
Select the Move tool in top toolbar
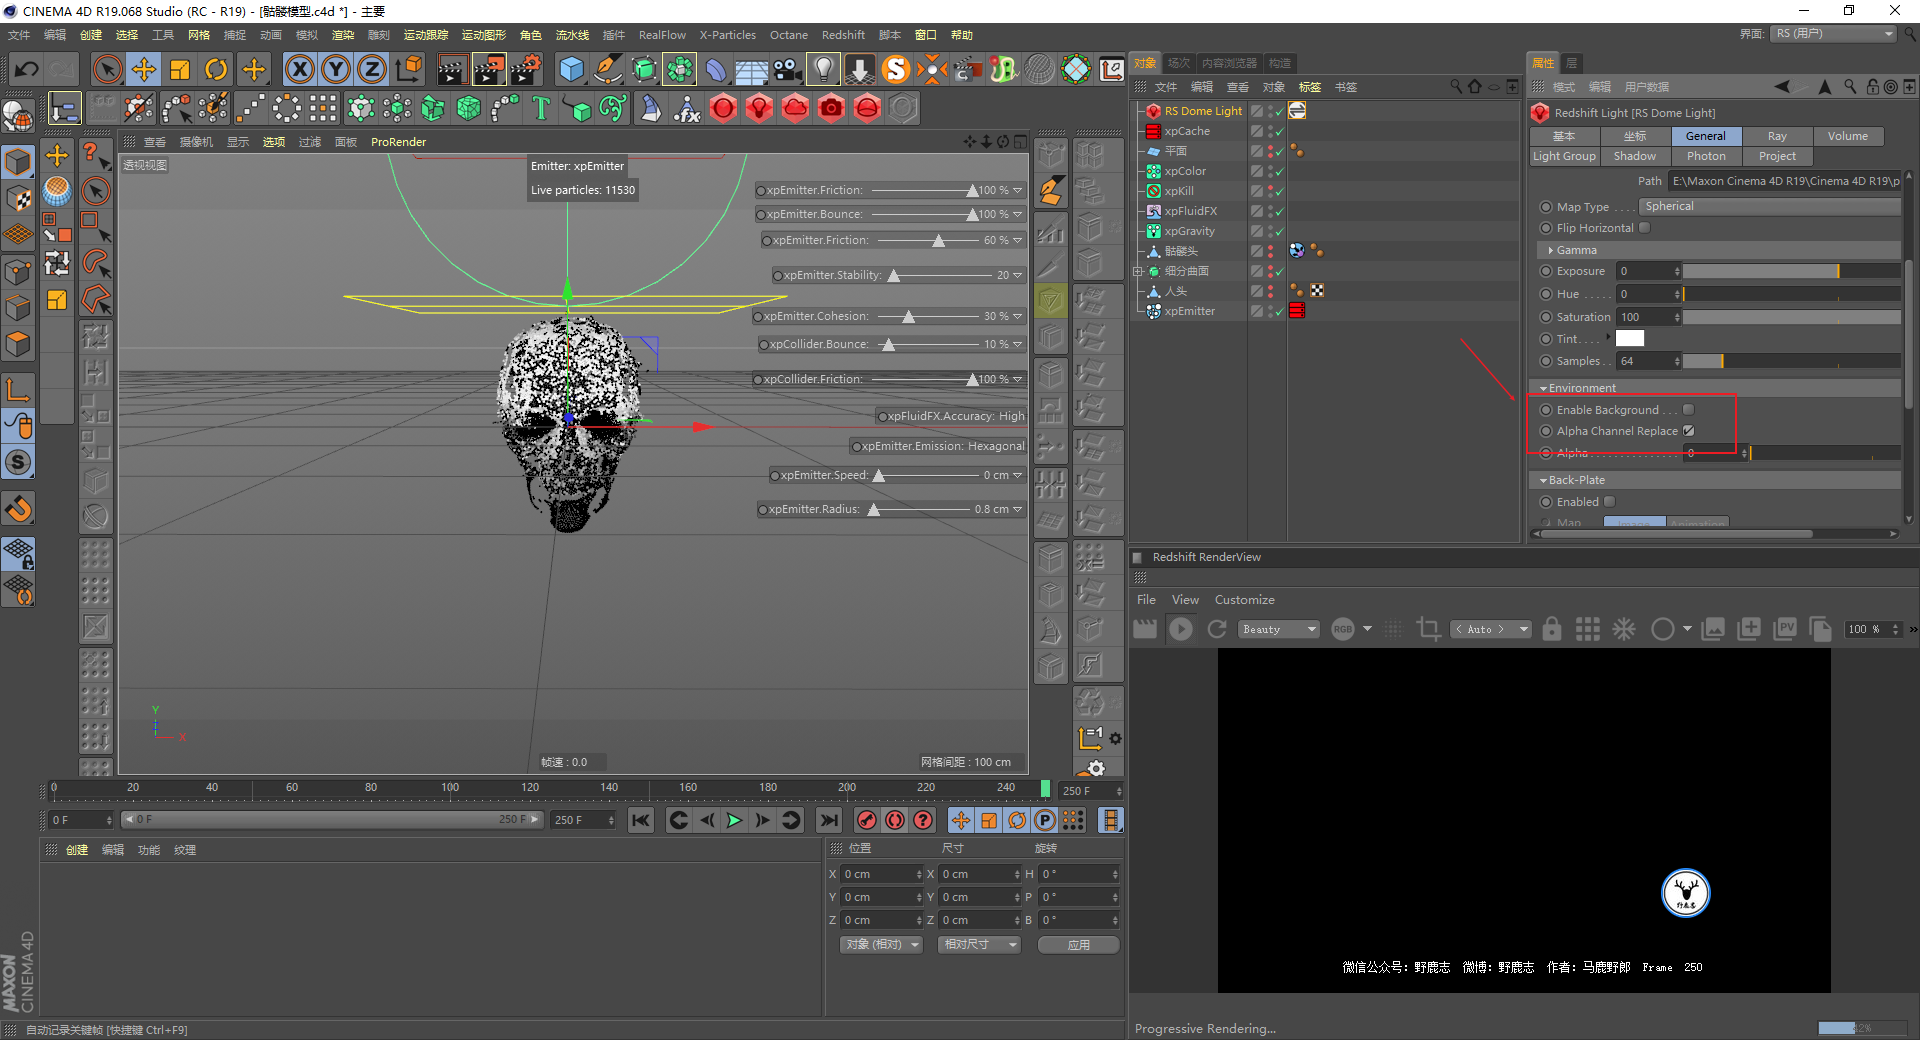pyautogui.click(x=144, y=69)
